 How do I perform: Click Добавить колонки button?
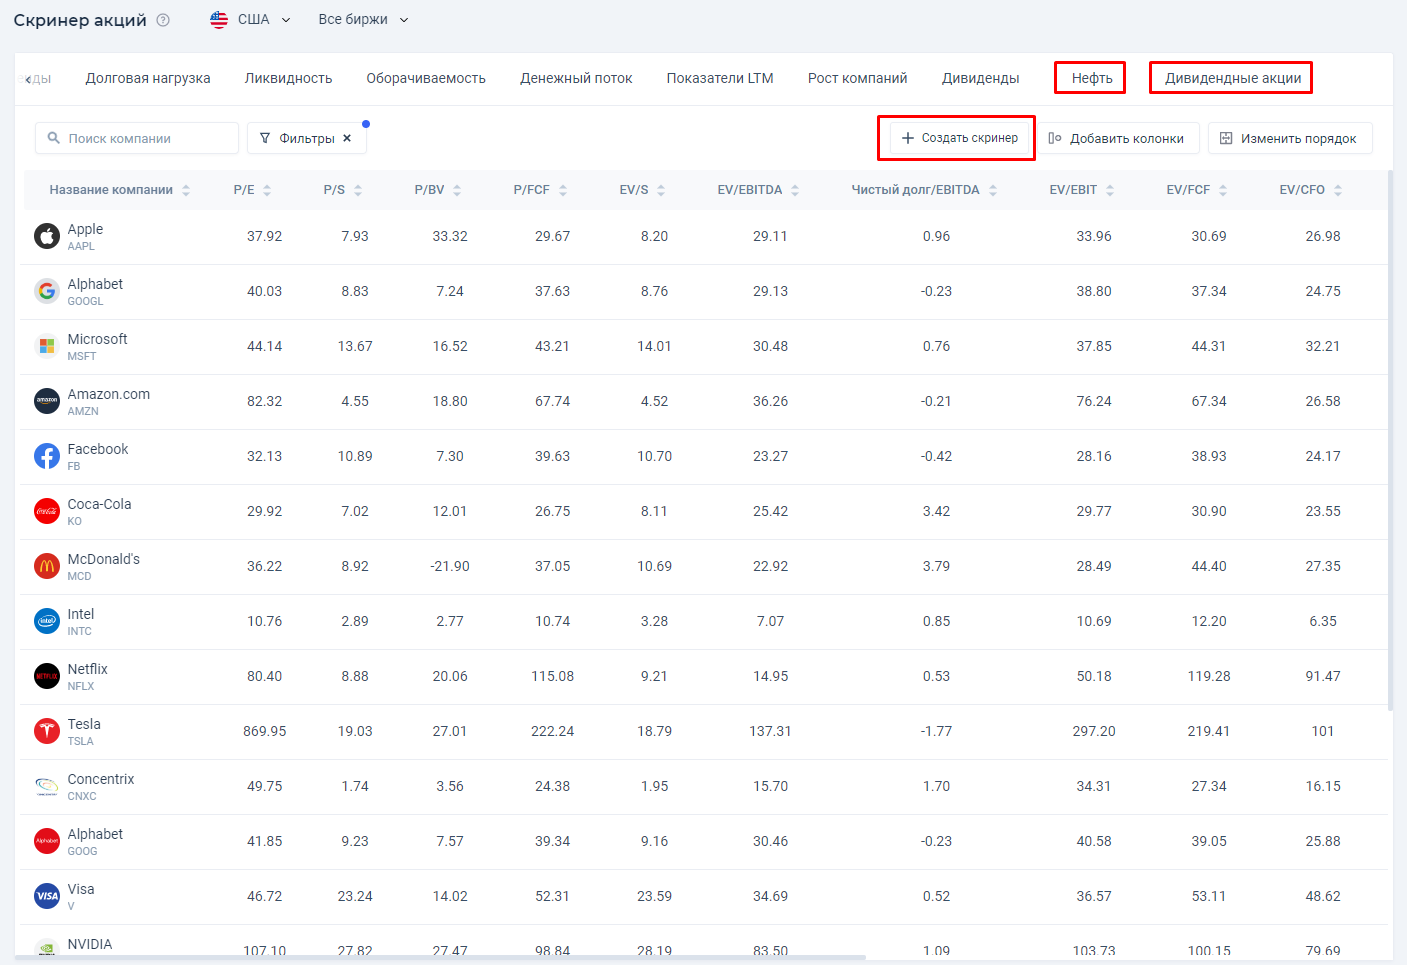click(x=1116, y=138)
